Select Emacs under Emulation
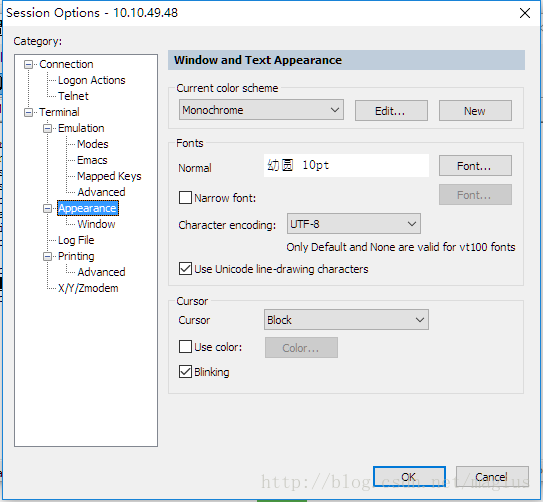543x502 pixels. (x=92, y=160)
